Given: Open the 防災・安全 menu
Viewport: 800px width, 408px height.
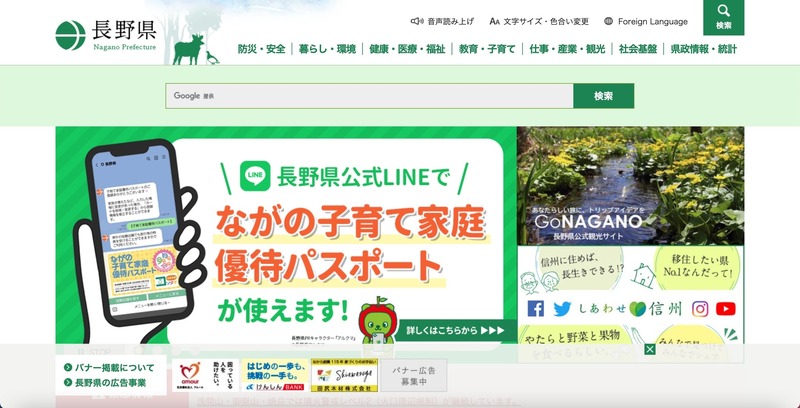Looking at the screenshot, I should (262, 49).
